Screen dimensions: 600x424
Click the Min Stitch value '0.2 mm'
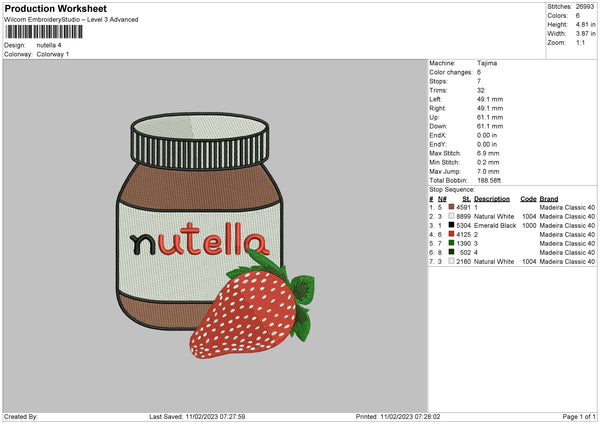pyautogui.click(x=488, y=162)
